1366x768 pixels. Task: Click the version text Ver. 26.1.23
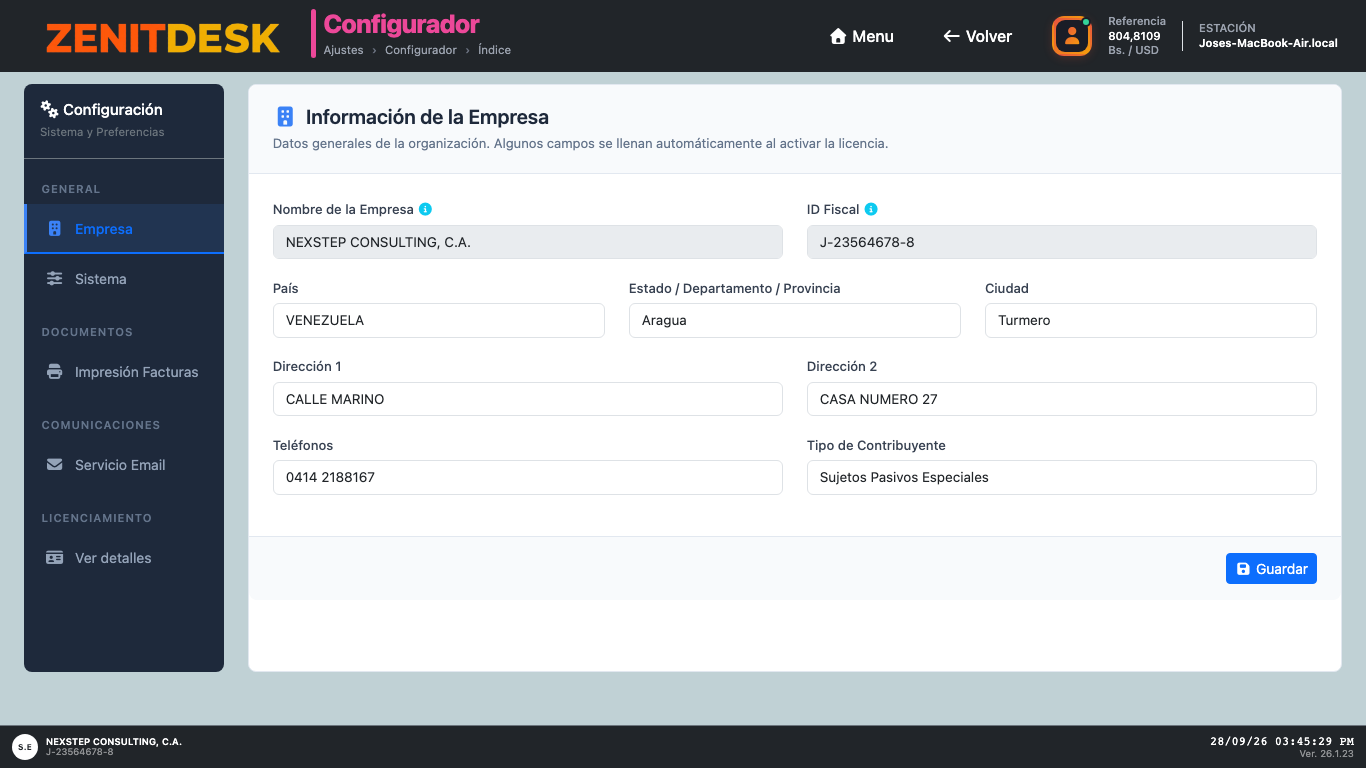pyautogui.click(x=1326, y=754)
